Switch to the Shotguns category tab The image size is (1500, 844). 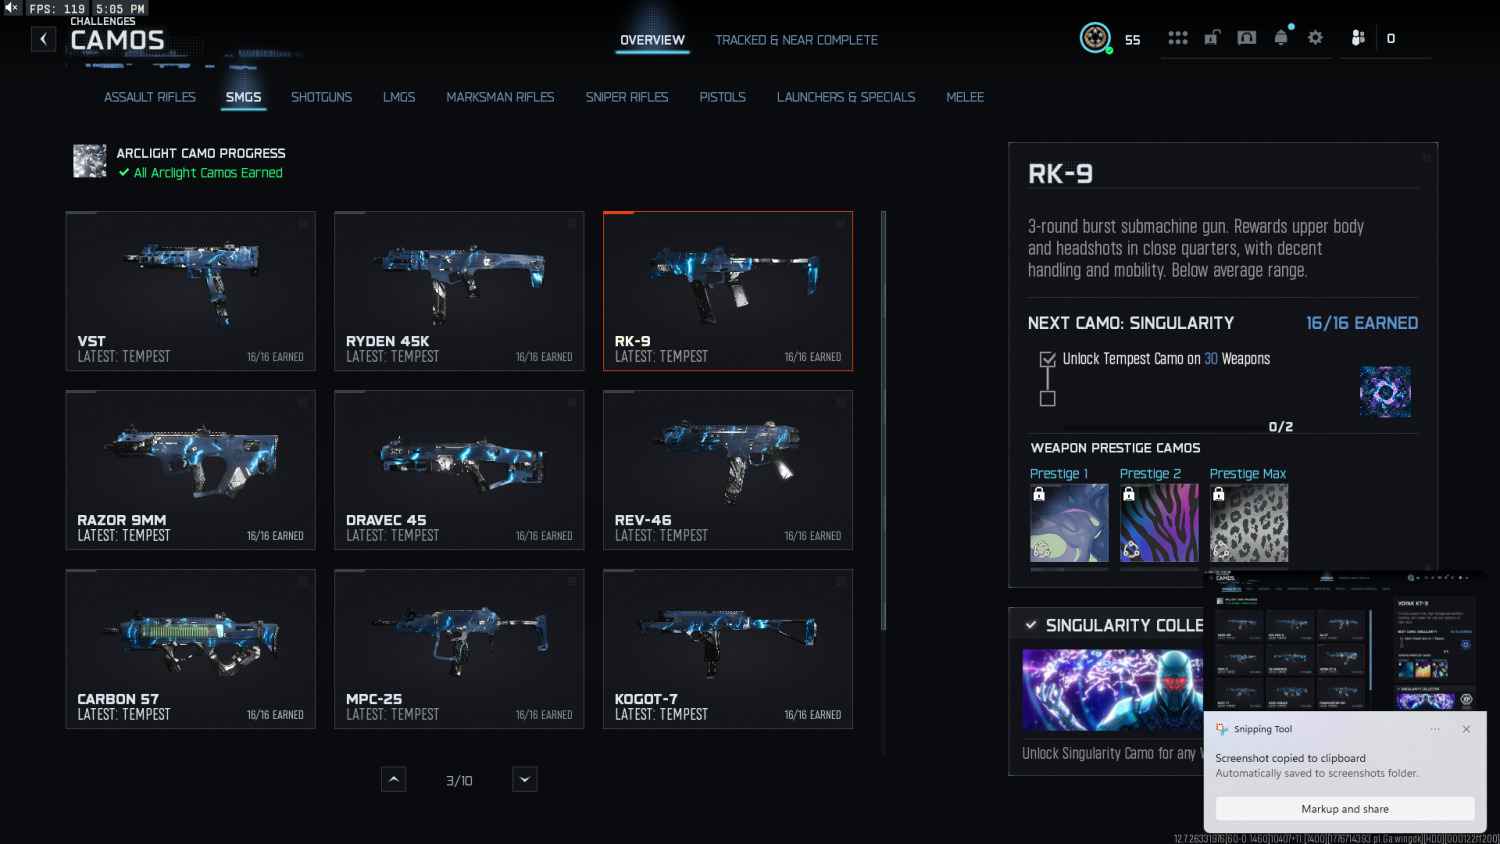click(321, 97)
